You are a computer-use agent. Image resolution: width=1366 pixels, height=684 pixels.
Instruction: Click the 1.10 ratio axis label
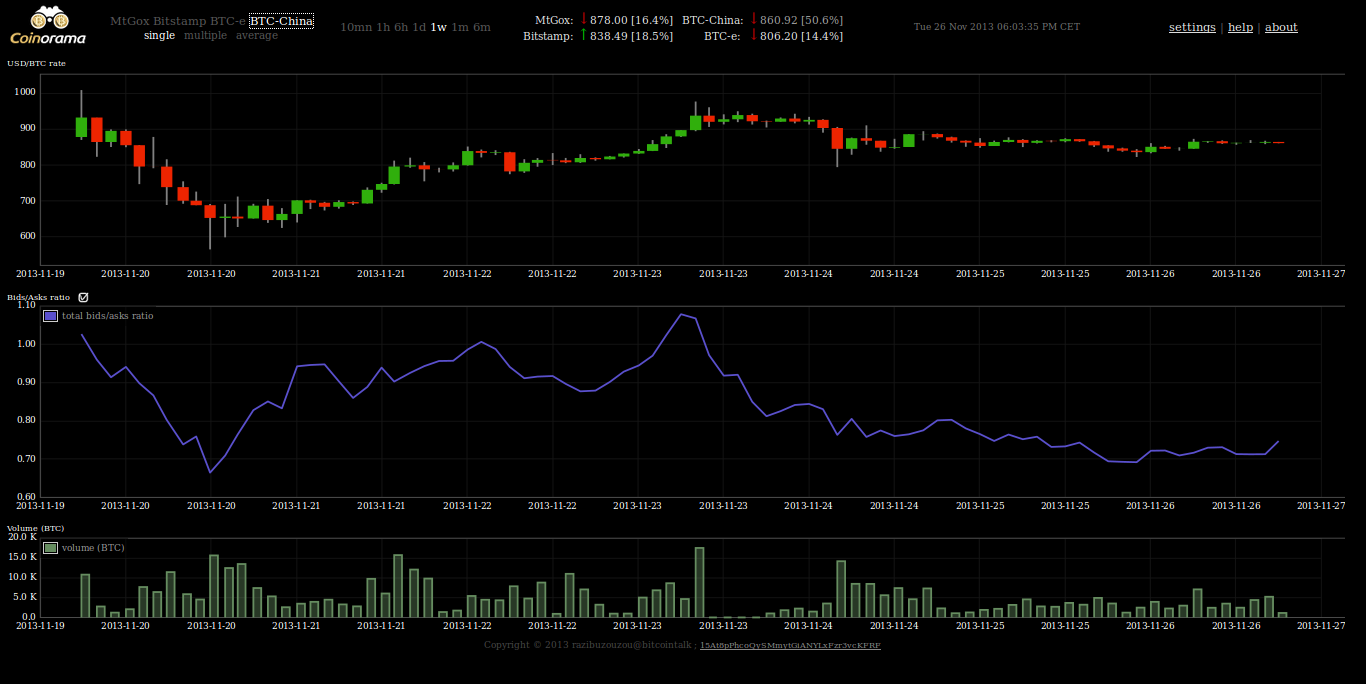tap(27, 305)
